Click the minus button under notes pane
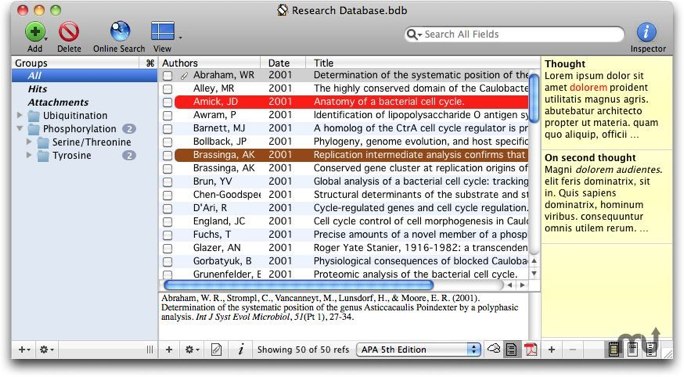 point(572,350)
